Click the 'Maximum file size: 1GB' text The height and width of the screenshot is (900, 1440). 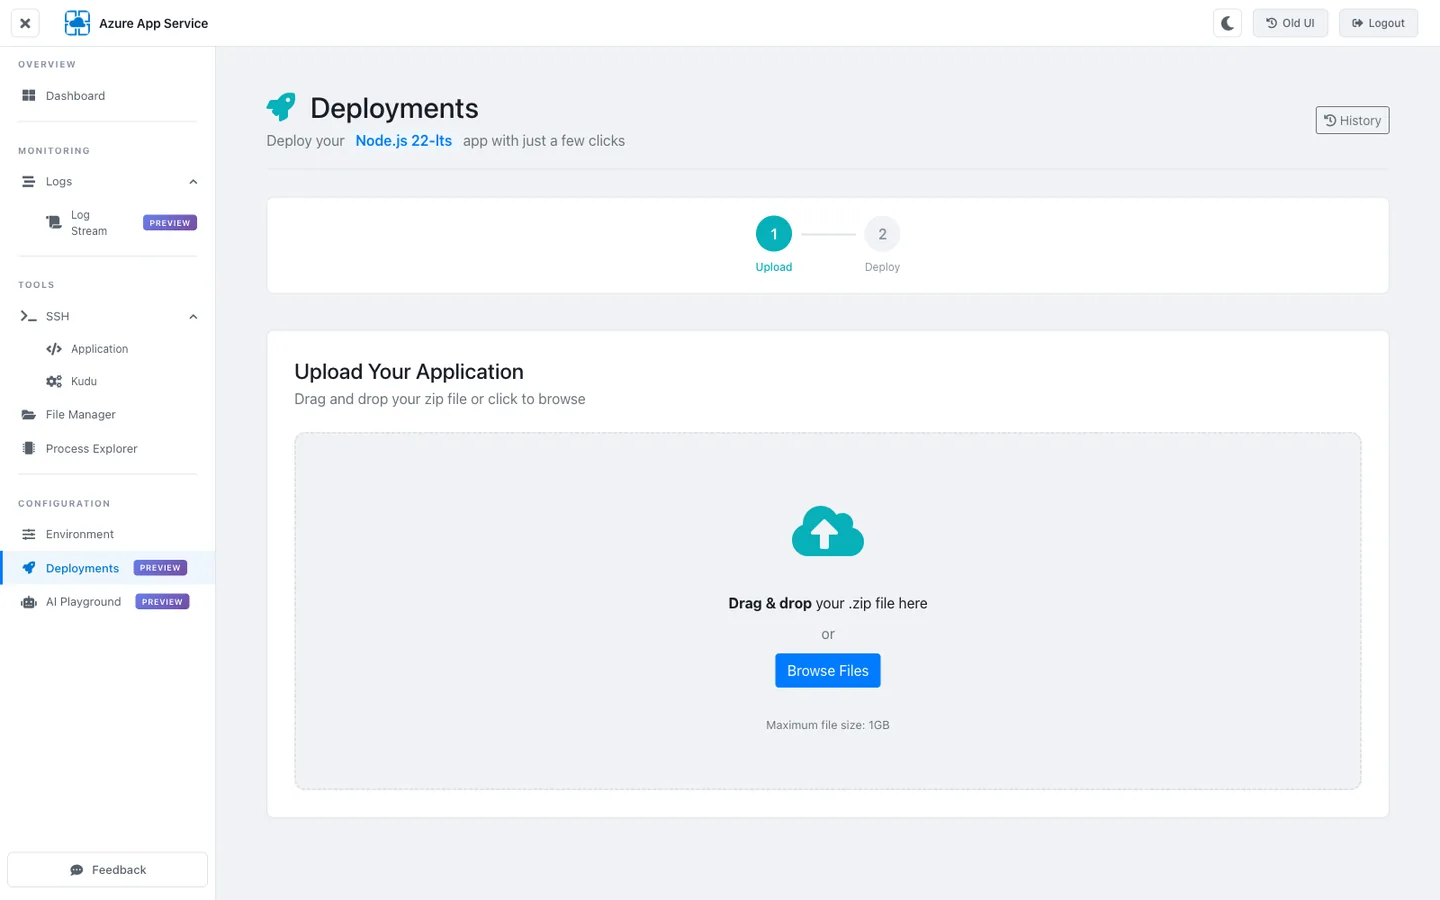click(x=828, y=725)
